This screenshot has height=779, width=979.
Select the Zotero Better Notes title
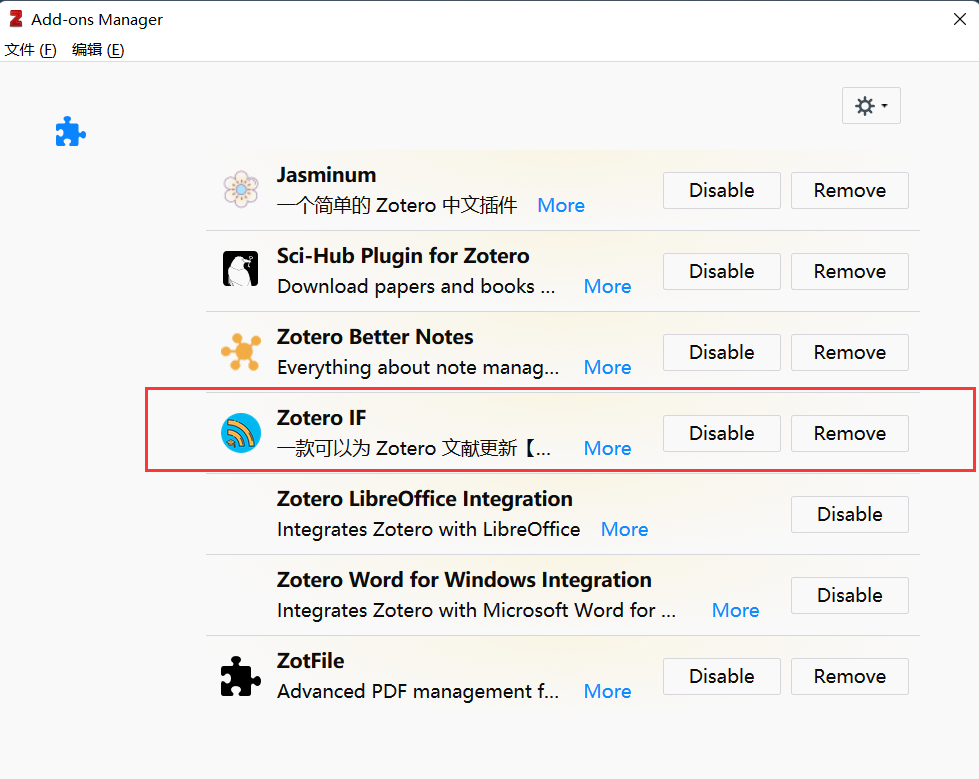click(375, 337)
